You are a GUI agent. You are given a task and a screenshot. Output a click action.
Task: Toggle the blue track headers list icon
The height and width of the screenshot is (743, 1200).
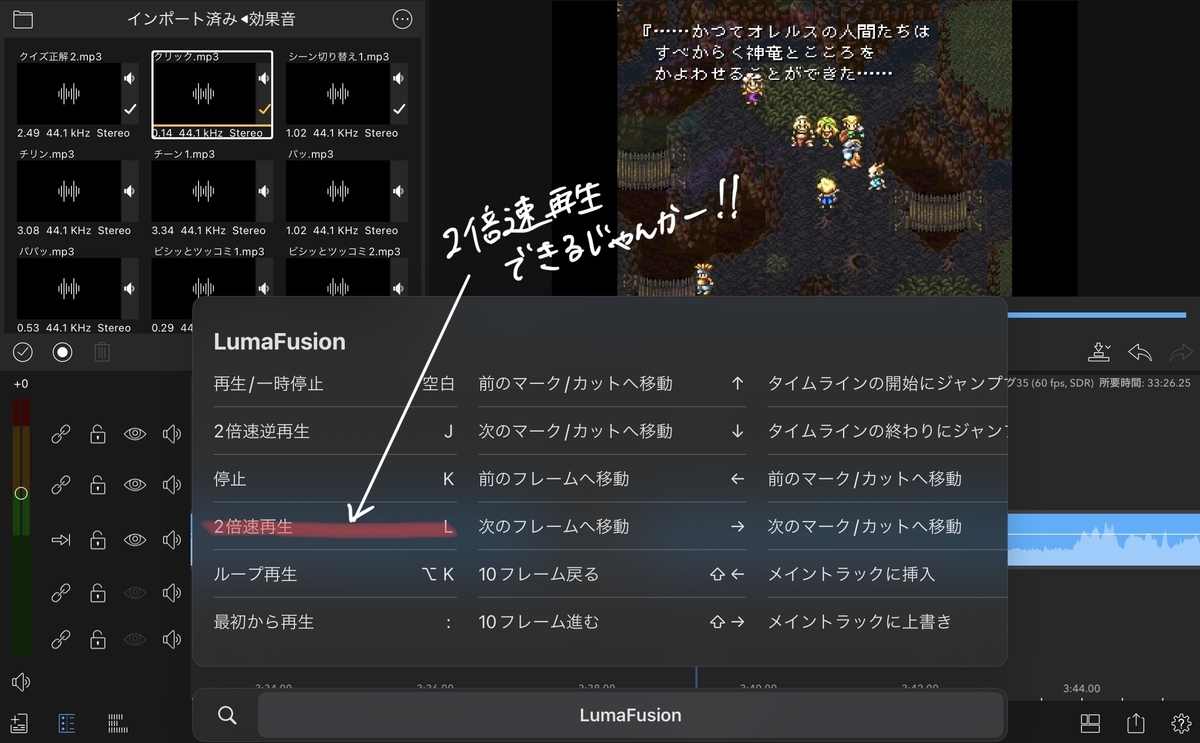(x=67, y=723)
